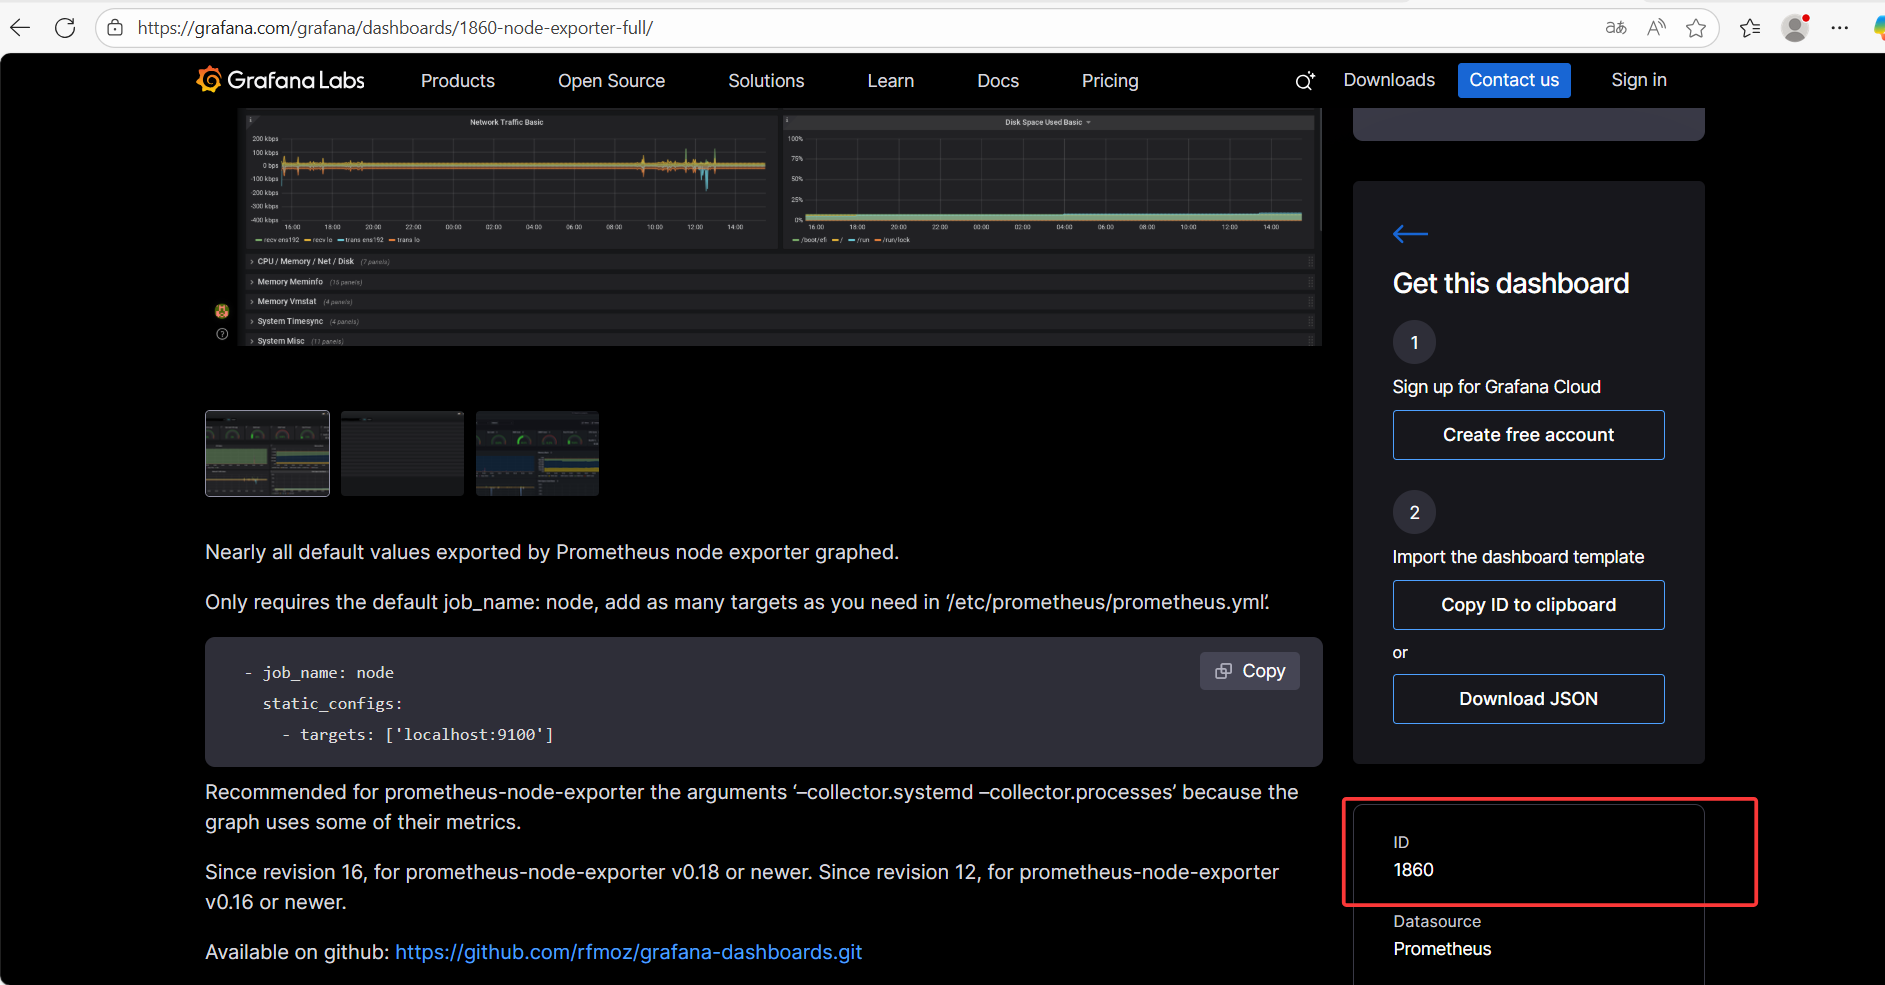Click Copy ID to clipboard button
The height and width of the screenshot is (985, 1885).
tap(1528, 605)
